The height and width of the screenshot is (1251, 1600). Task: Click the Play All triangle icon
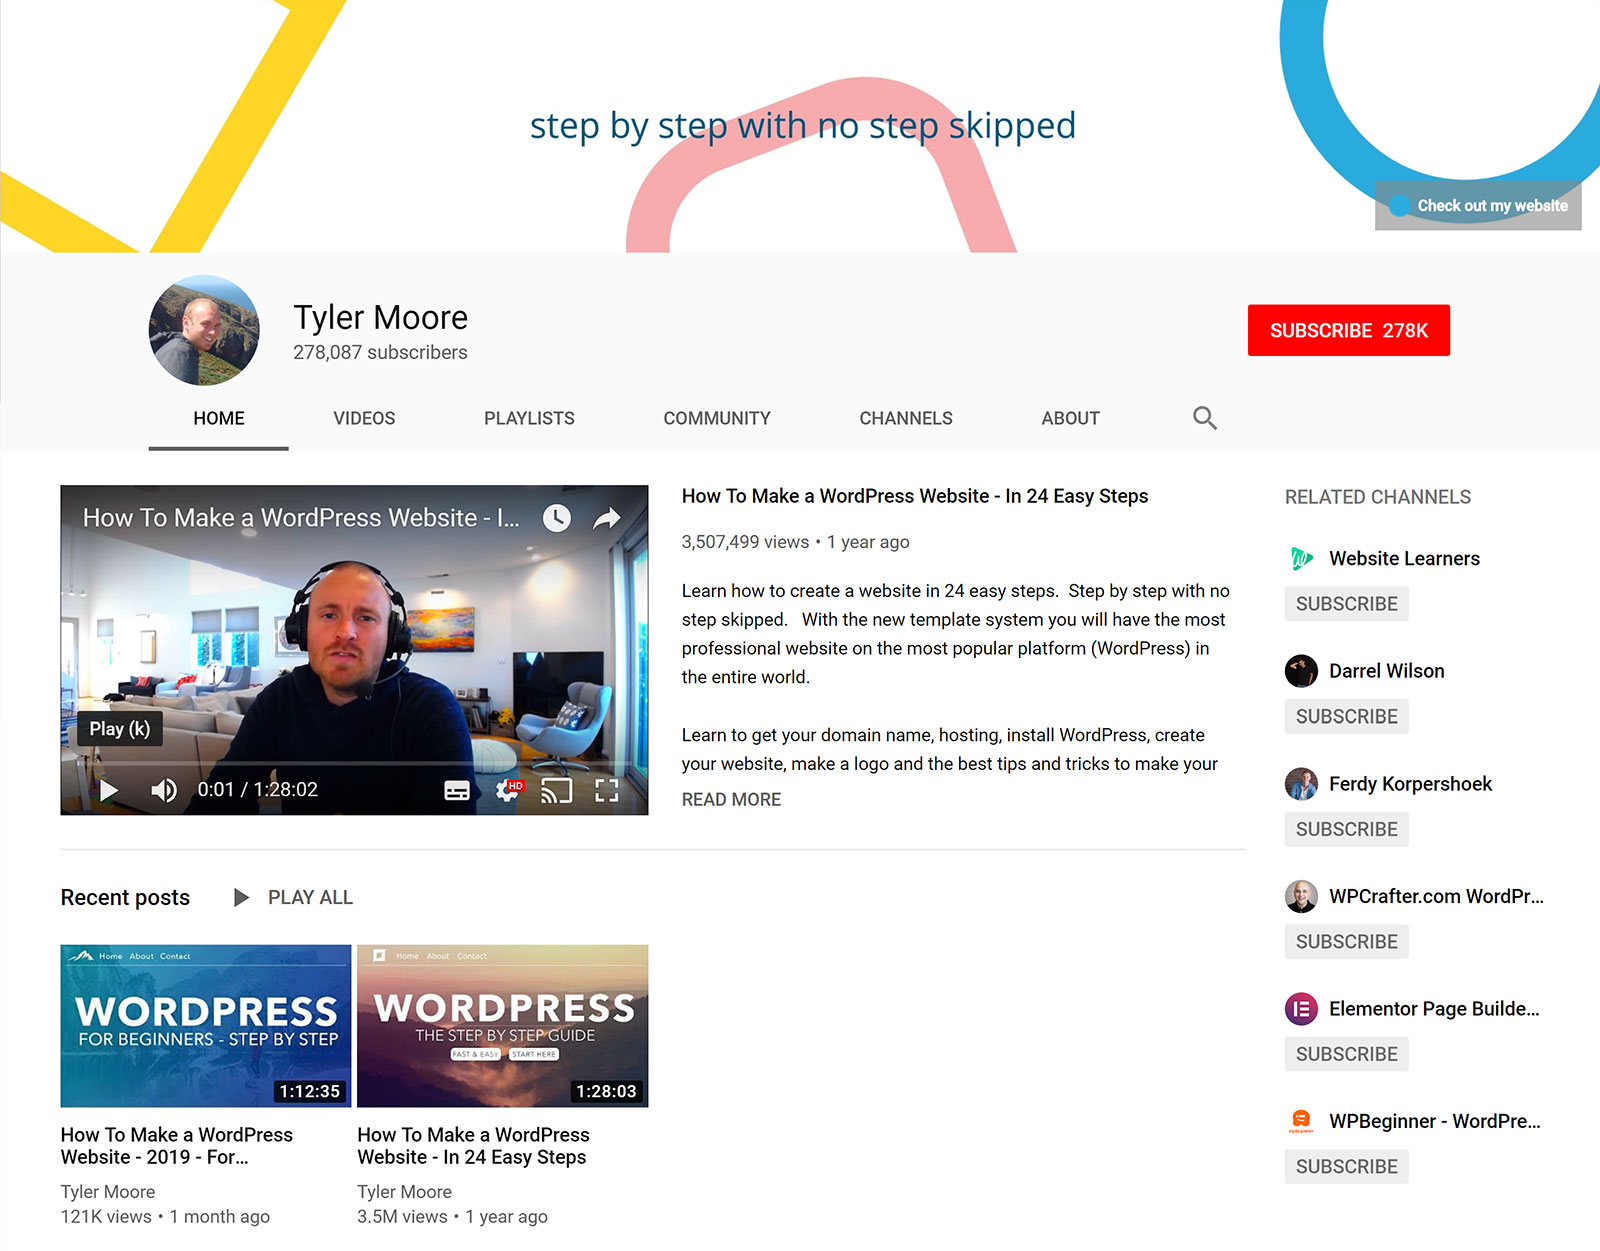241,898
